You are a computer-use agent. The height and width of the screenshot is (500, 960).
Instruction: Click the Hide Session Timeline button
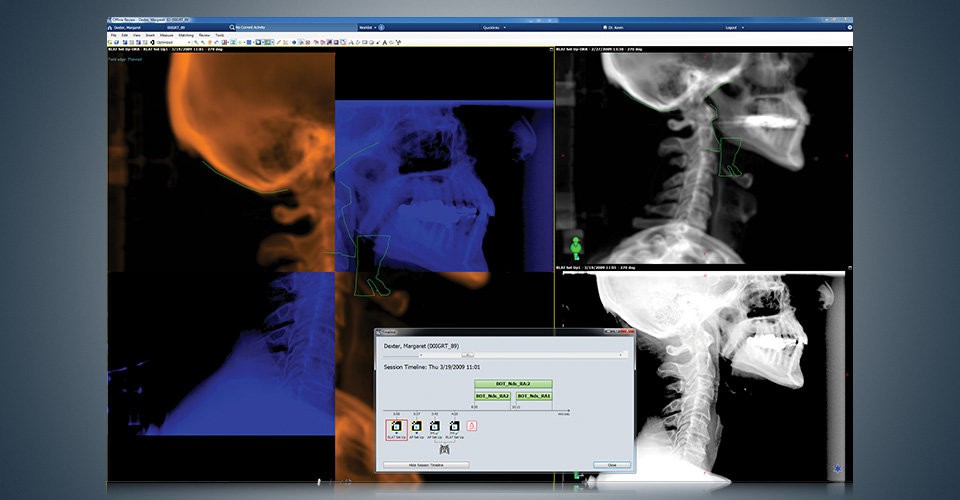[x=426, y=465]
